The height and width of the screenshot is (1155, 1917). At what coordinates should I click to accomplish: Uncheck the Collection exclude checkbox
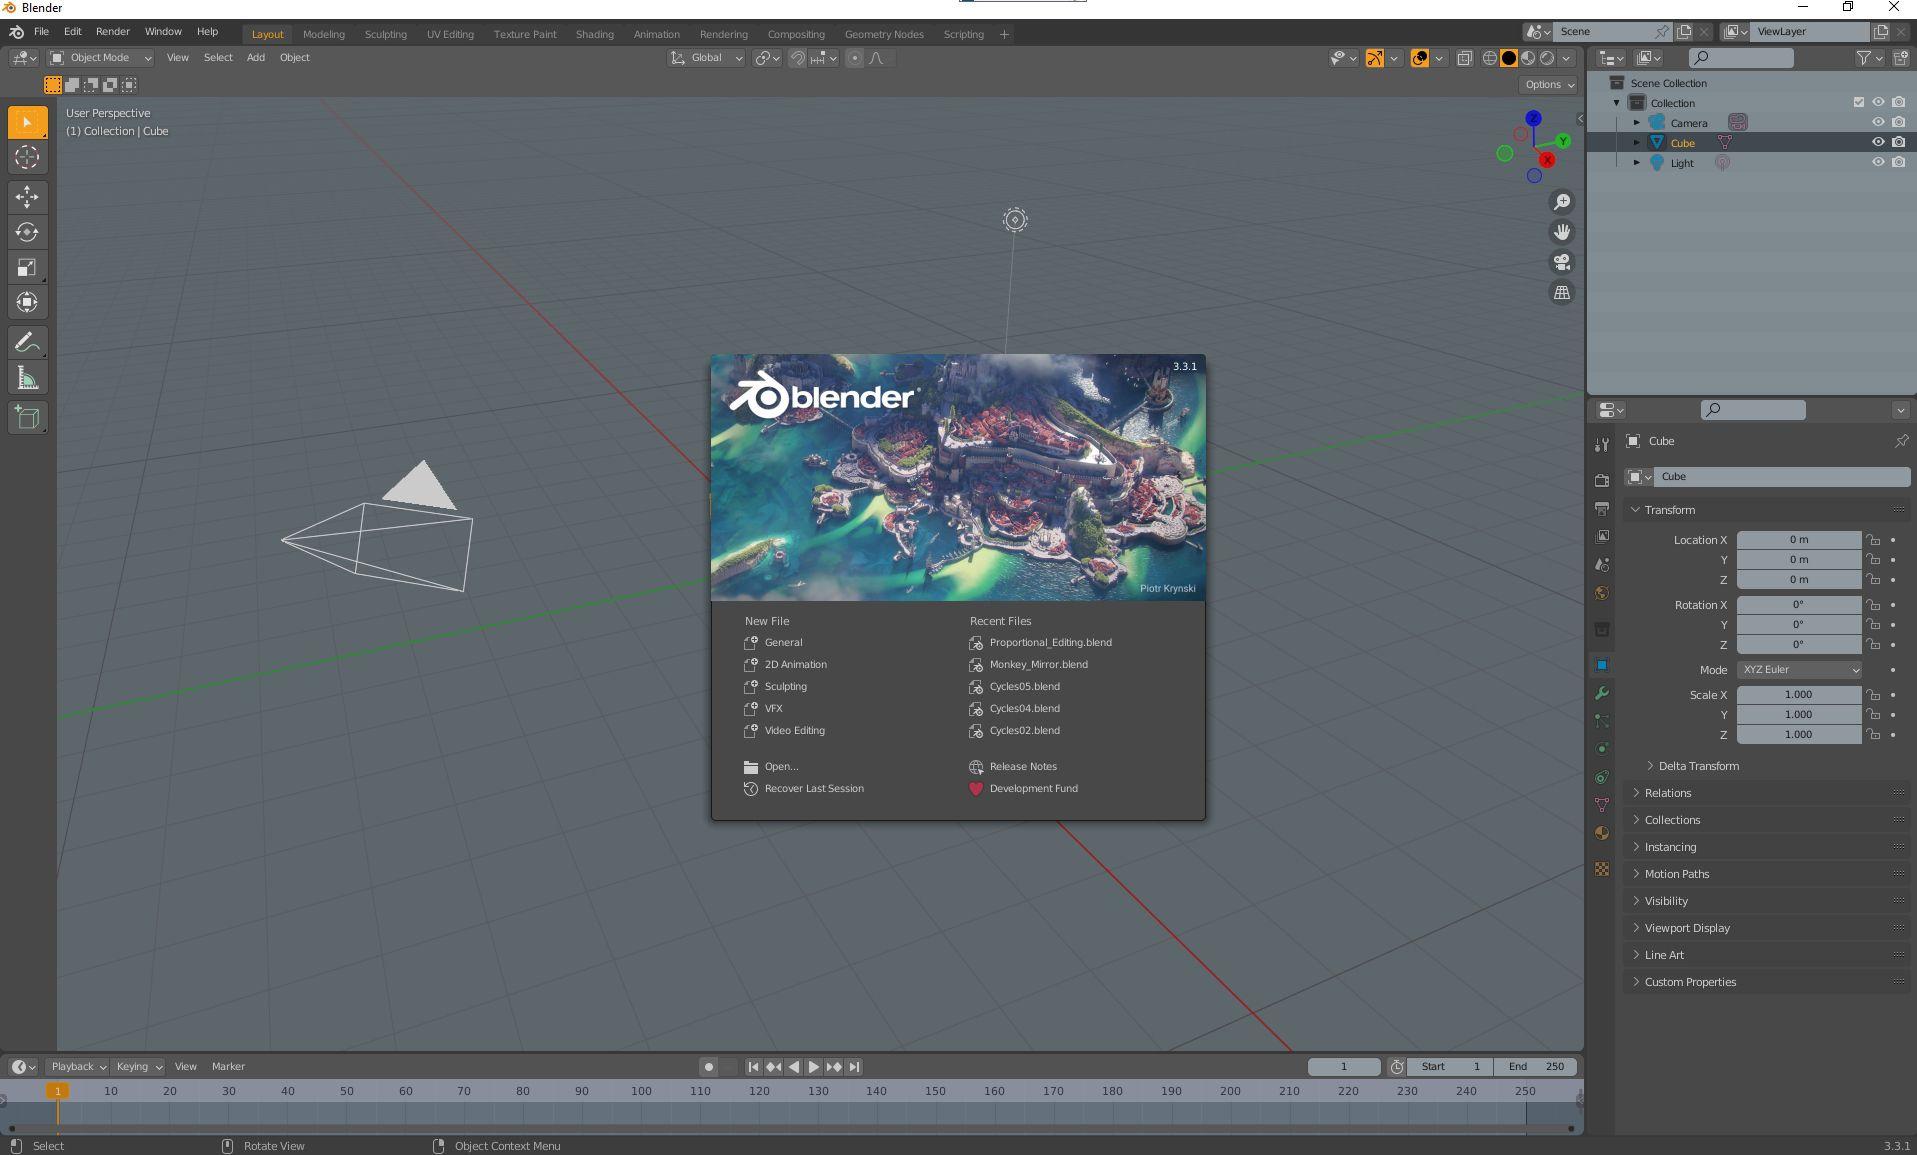coord(1859,102)
